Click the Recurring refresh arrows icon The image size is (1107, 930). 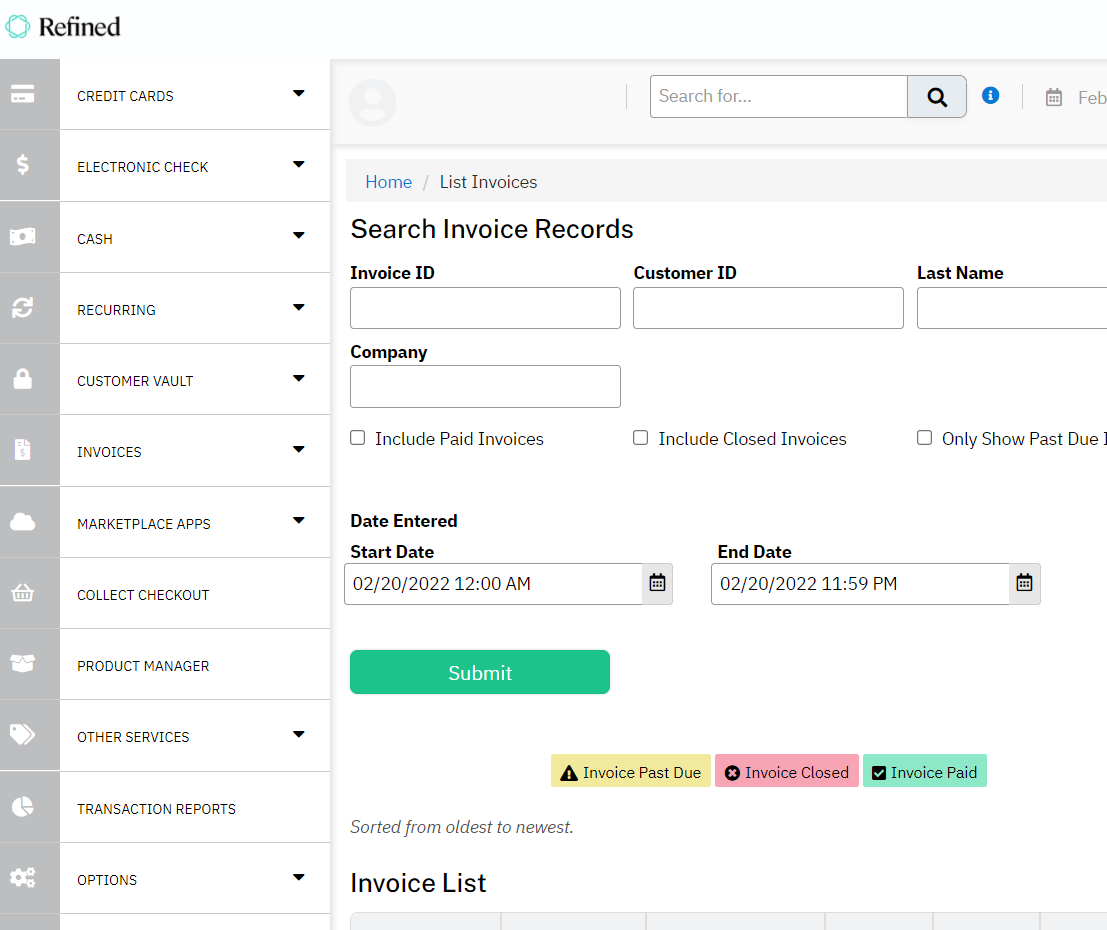23,307
